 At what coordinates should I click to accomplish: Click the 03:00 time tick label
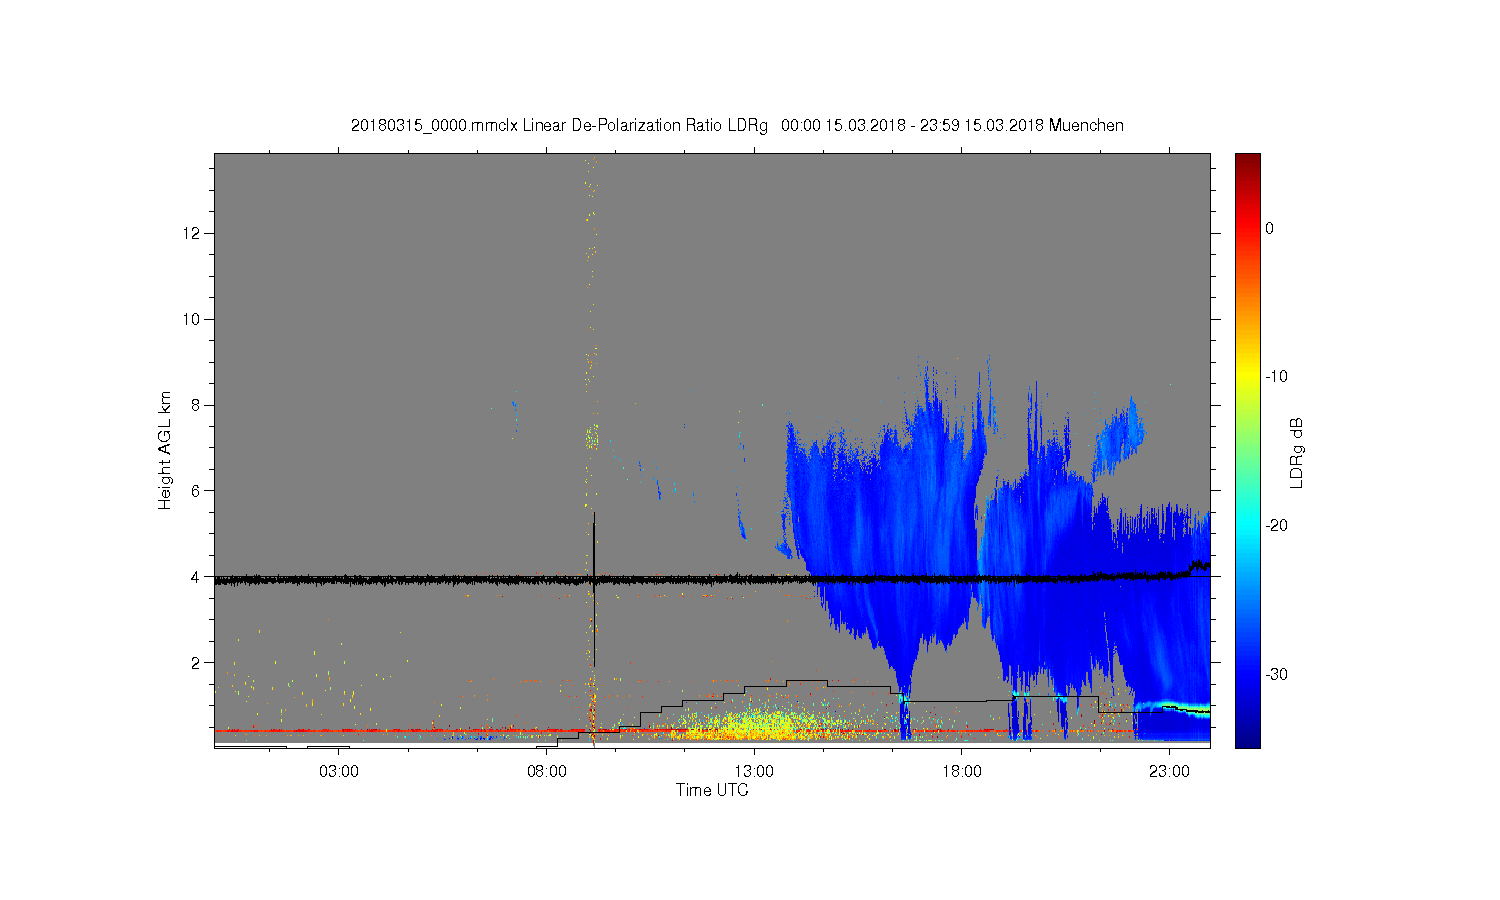click(339, 771)
